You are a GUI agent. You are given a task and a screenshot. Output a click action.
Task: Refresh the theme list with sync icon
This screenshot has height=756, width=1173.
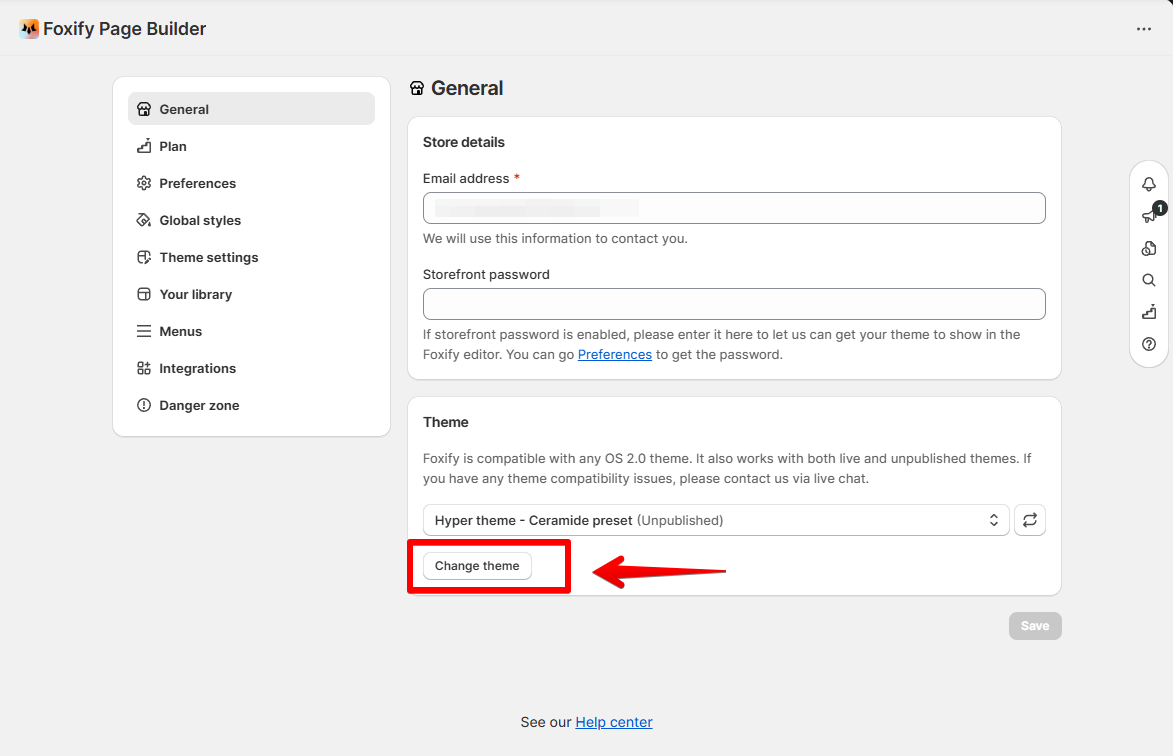pyautogui.click(x=1030, y=520)
